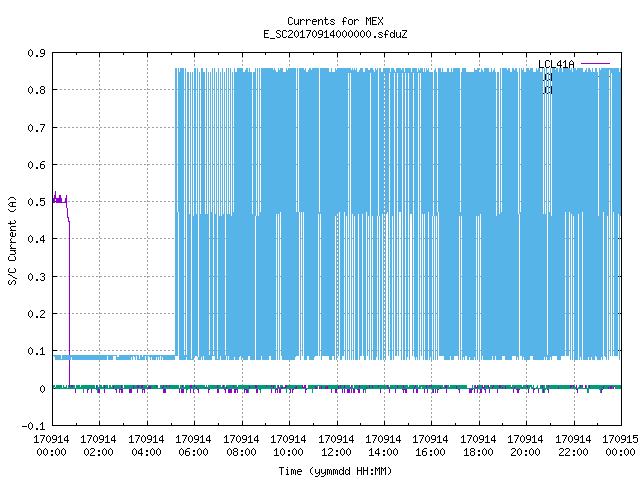Click the purple line sample beside LCL41A
The height and width of the screenshot is (480, 640).
click(595, 64)
